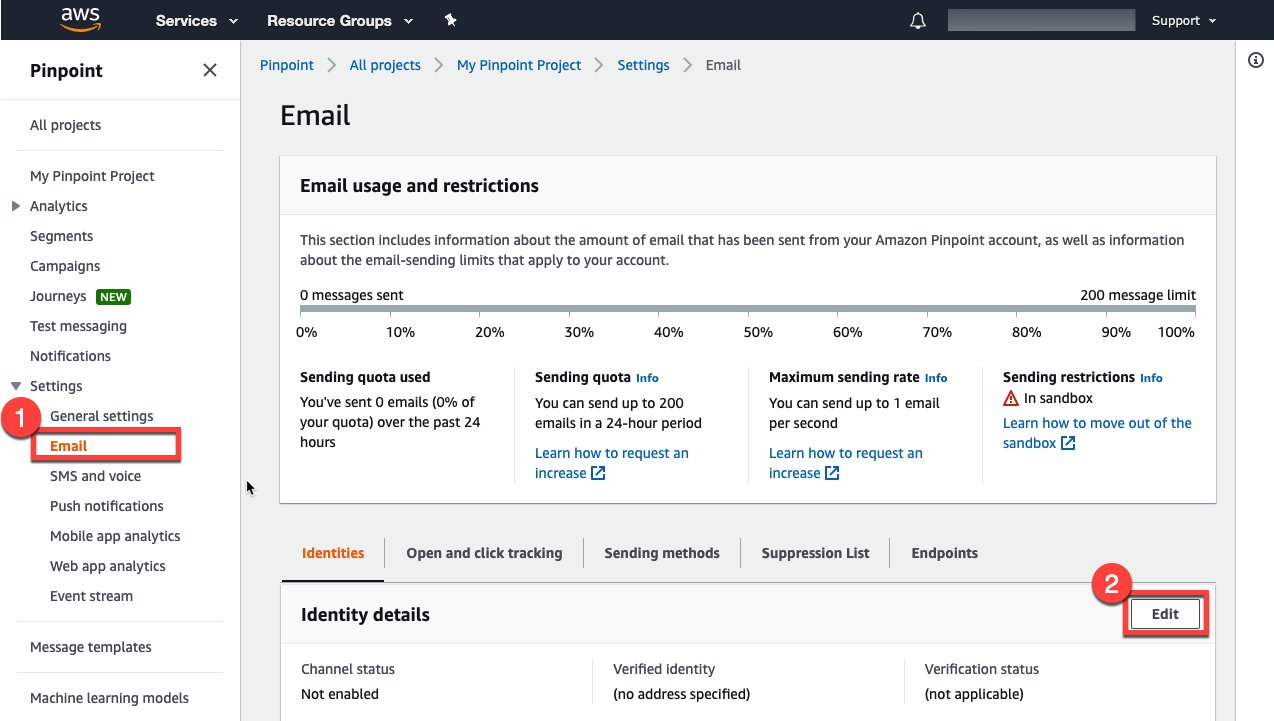
Task: Learn how to move out of sandbox
Action: [1097, 433]
